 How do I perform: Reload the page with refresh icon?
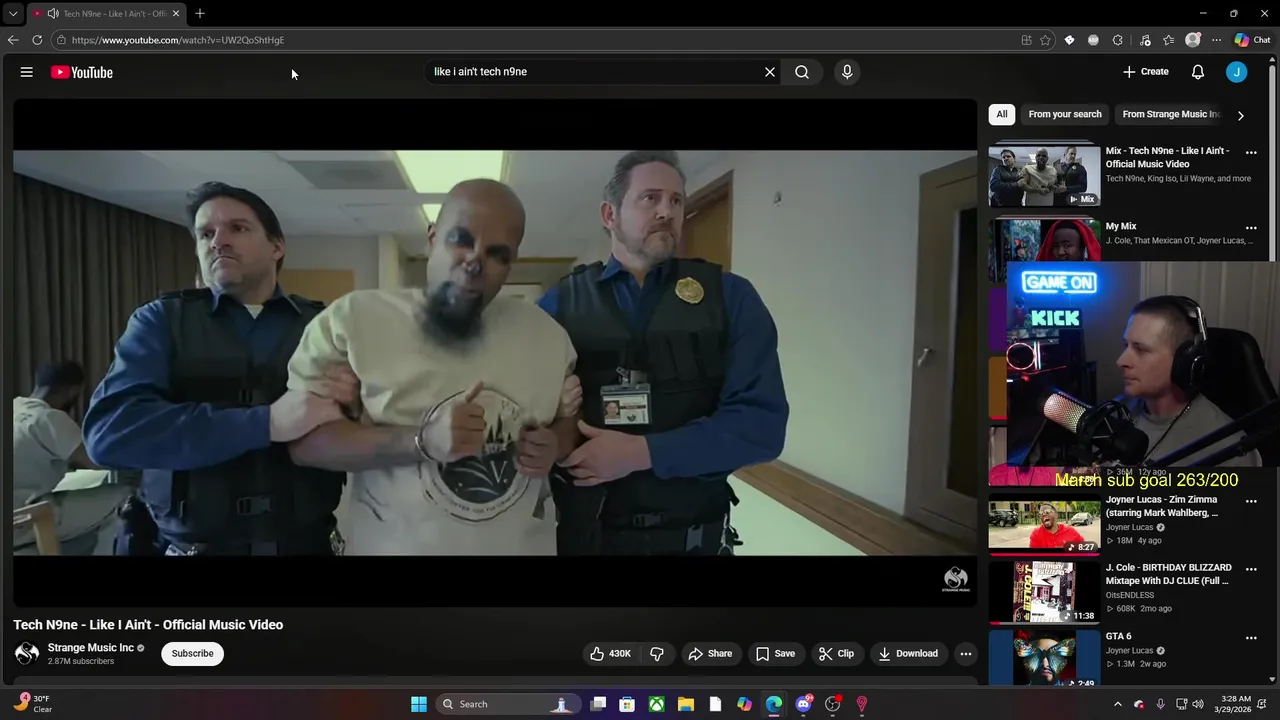click(x=37, y=40)
